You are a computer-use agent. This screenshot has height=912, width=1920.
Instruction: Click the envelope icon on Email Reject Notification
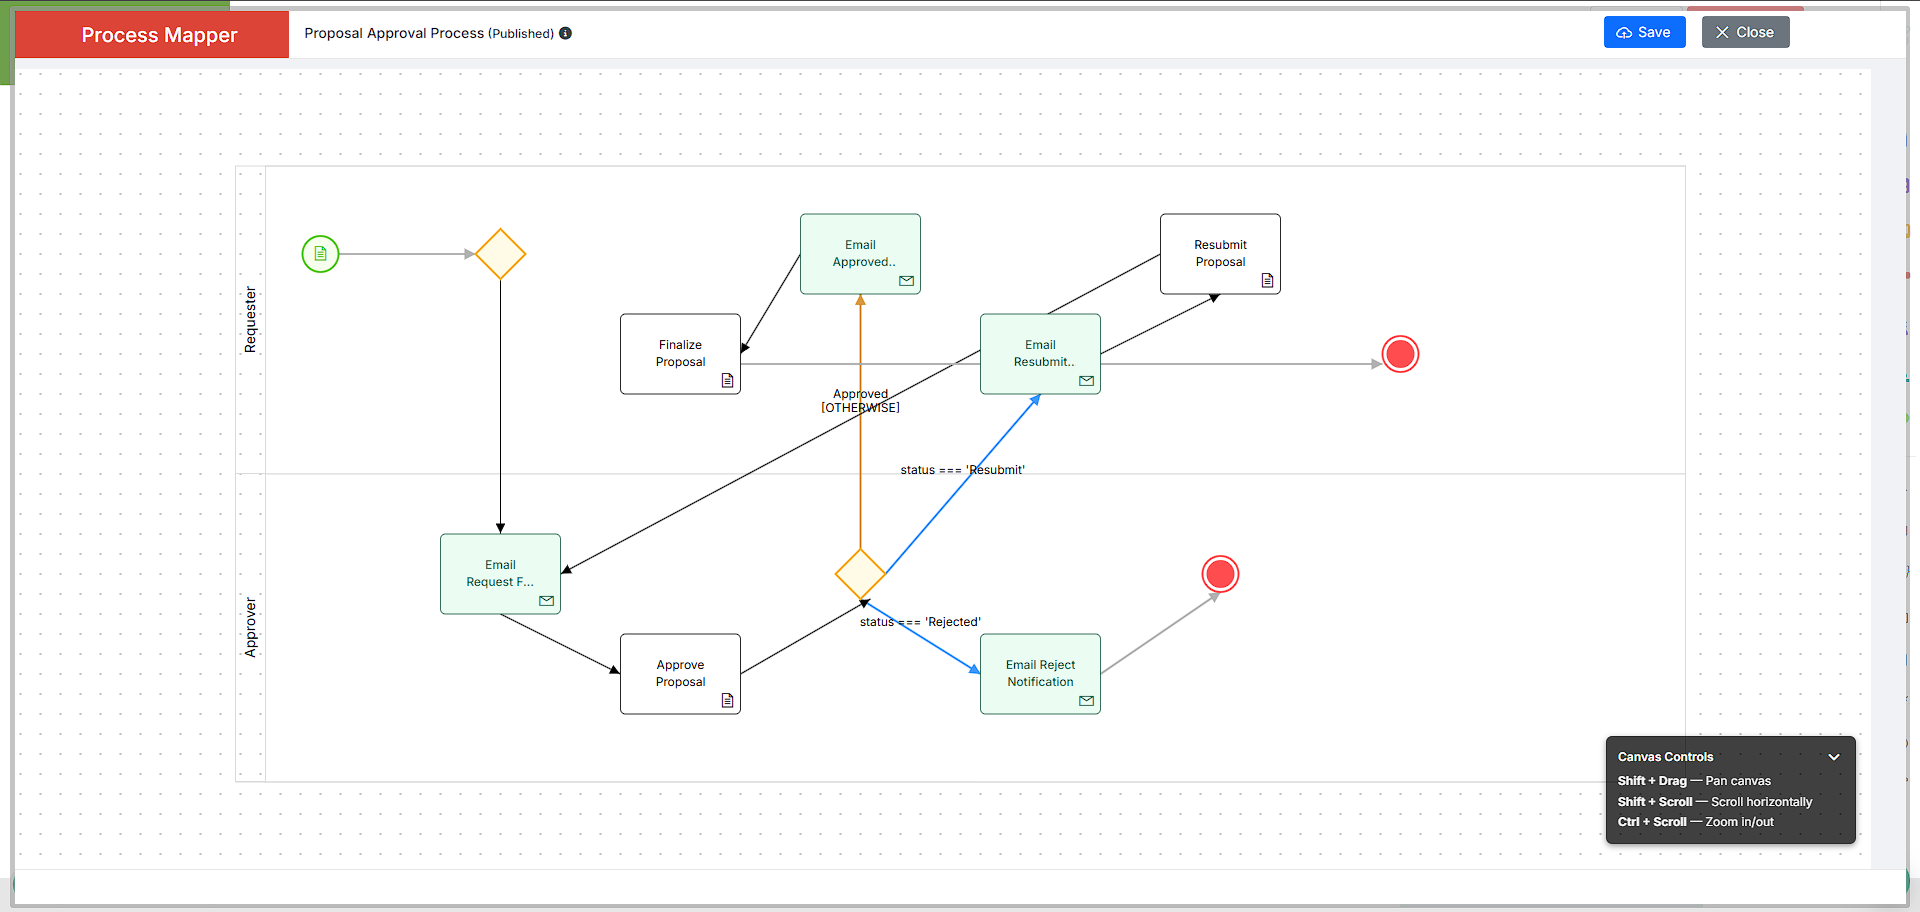1086,701
